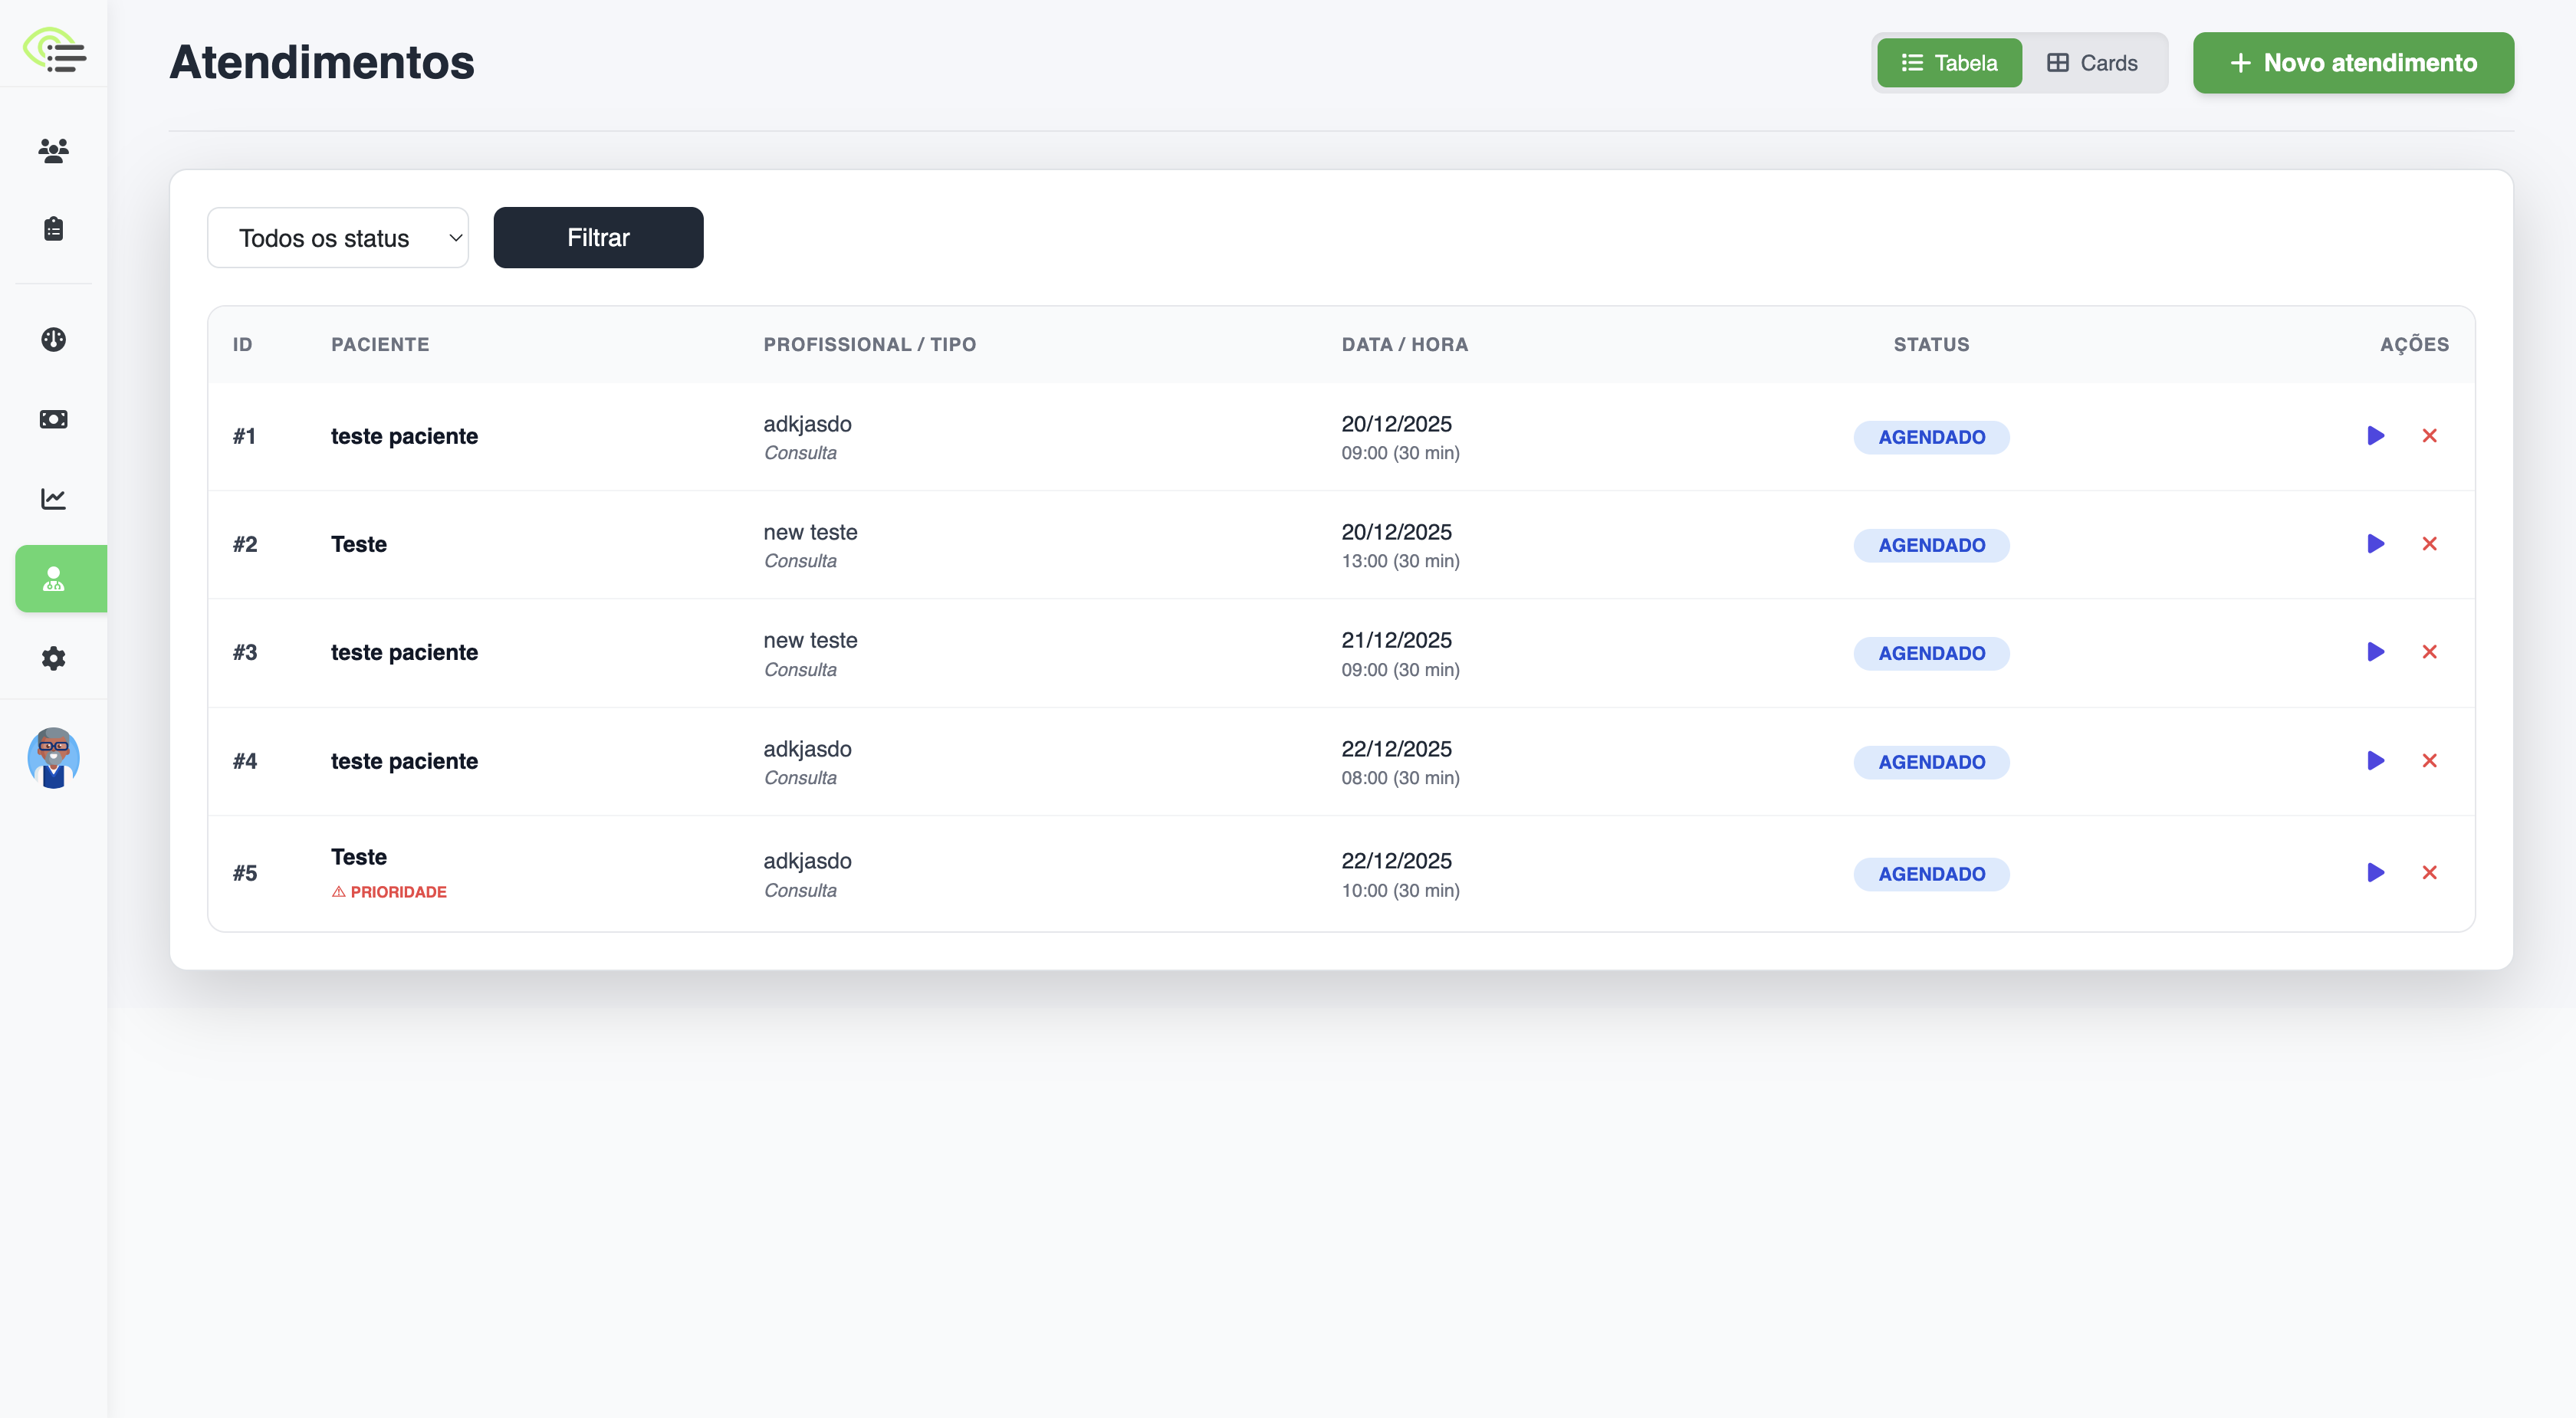This screenshot has width=2576, height=1418.
Task: Select the highlighted doctor icon in sidebar
Action: [54, 579]
